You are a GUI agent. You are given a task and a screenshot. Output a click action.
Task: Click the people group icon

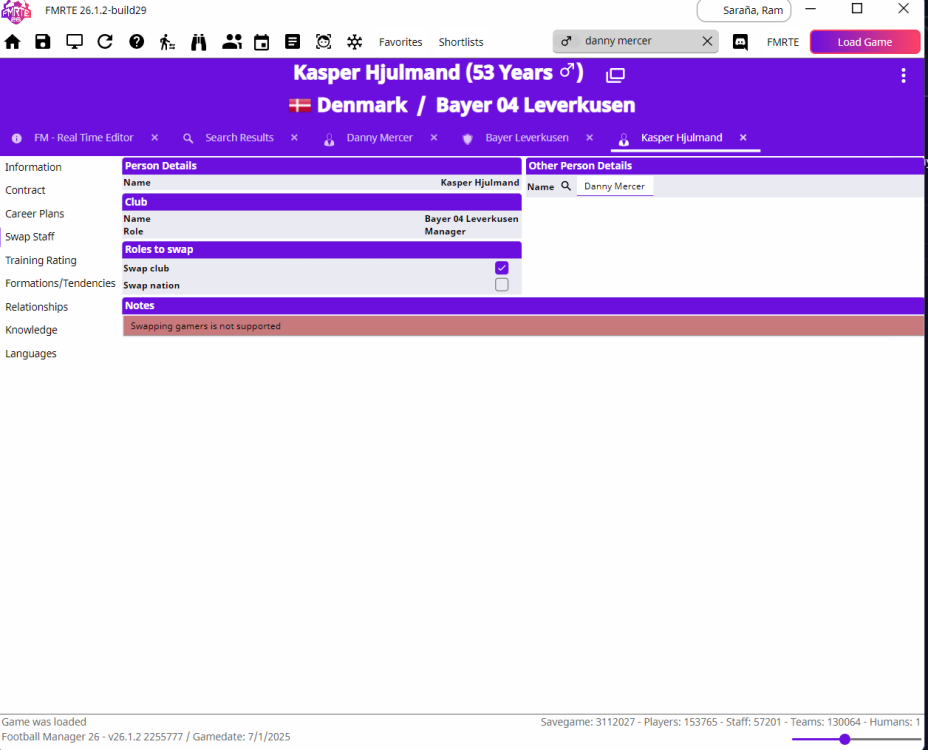click(x=232, y=42)
